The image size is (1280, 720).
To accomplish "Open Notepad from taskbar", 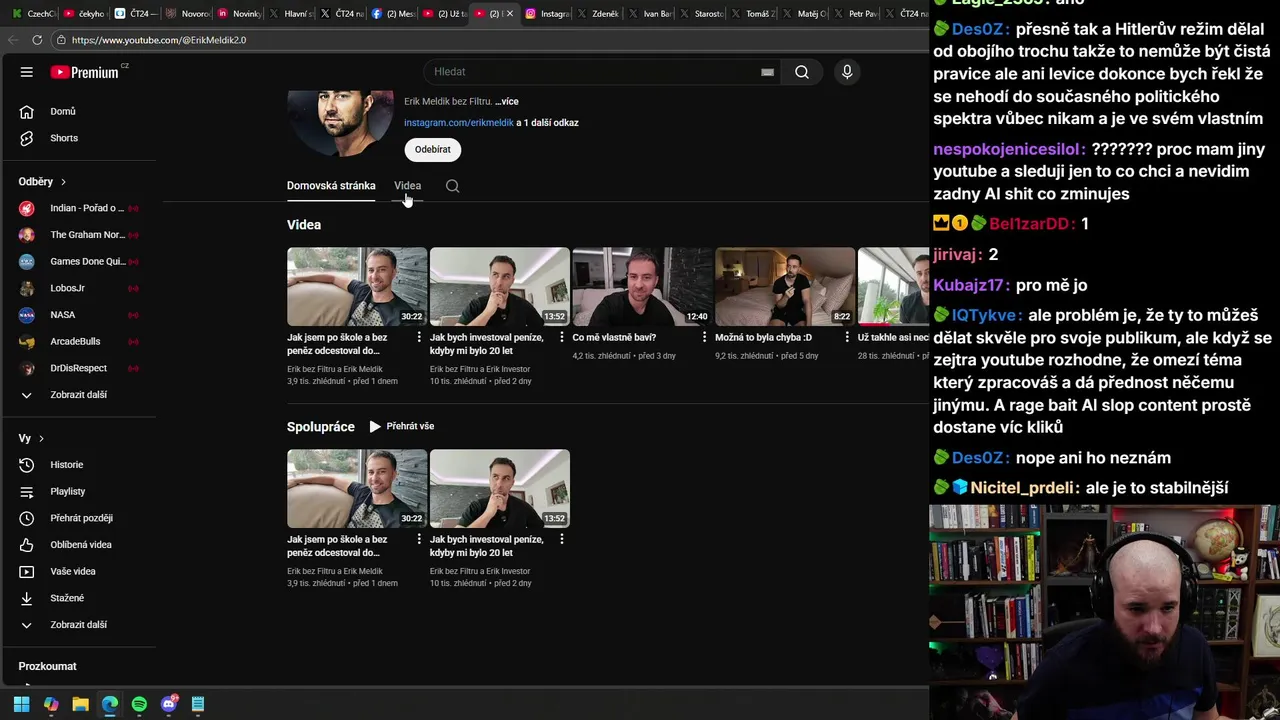I will coord(198,704).
